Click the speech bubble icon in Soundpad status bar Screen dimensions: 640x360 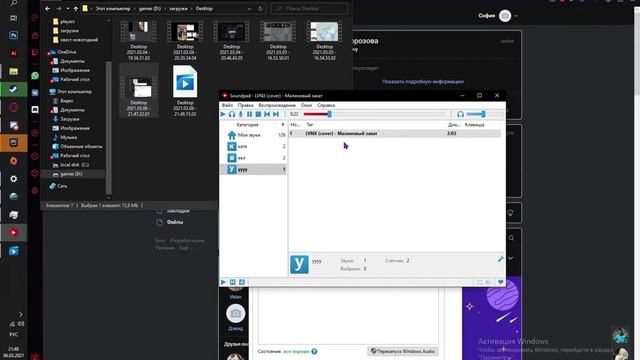[500, 282]
